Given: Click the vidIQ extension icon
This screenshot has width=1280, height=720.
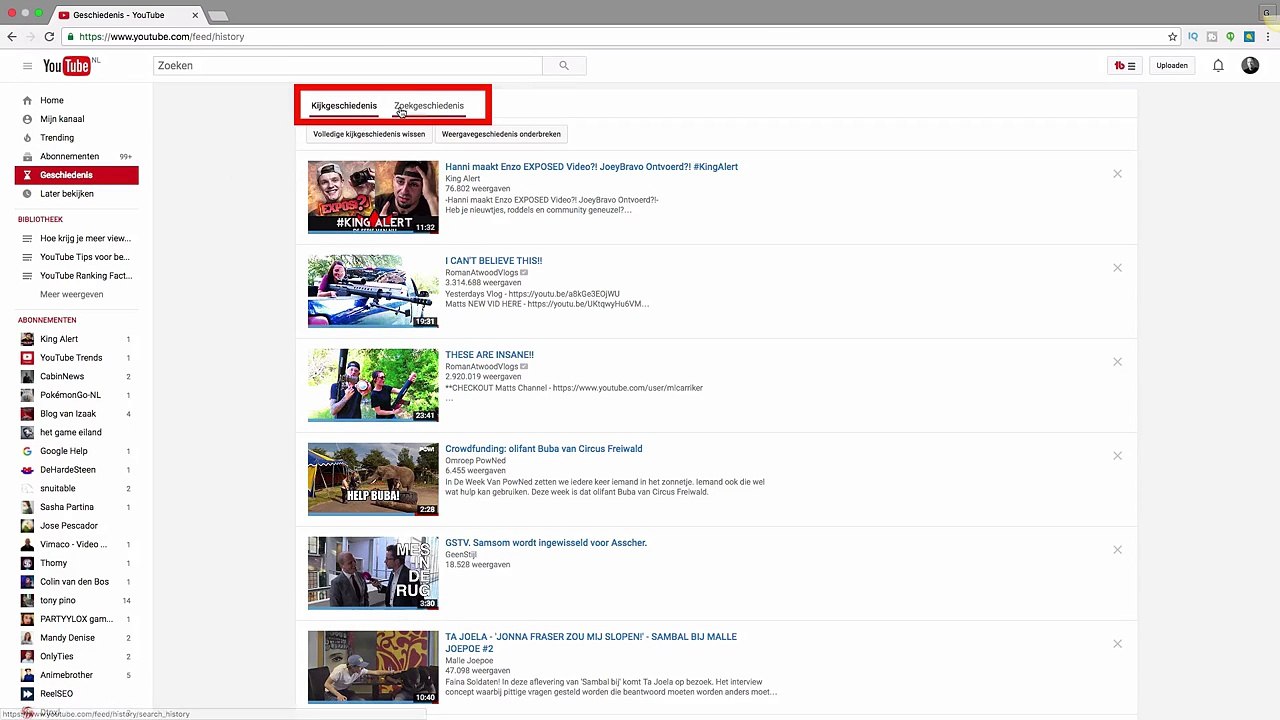Looking at the screenshot, I should pos(1193,37).
